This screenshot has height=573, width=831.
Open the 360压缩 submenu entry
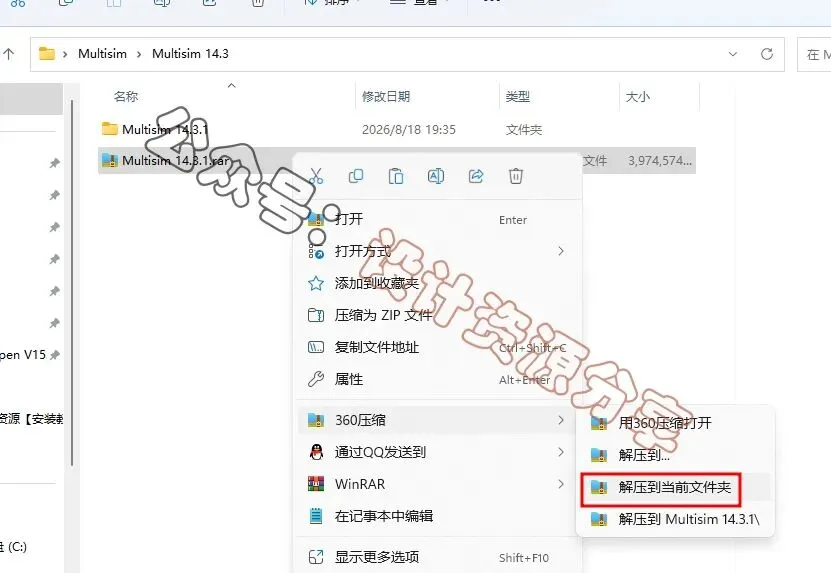(437, 420)
